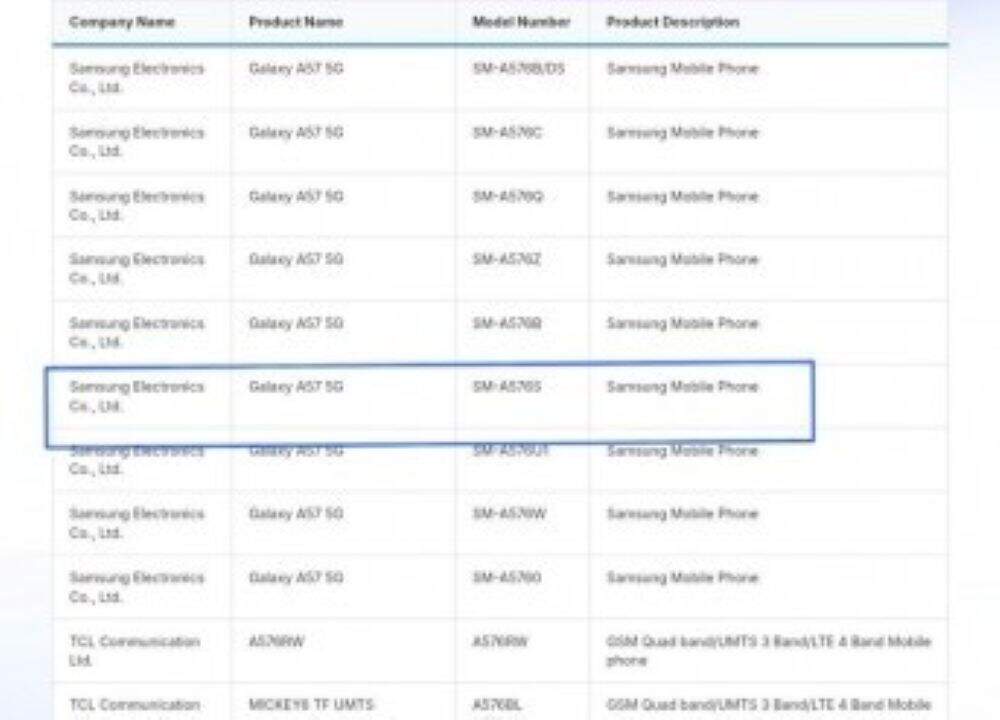Click Galaxy A57 5G in the SM-A576C row
The width and height of the screenshot is (1000, 720).
click(296, 132)
